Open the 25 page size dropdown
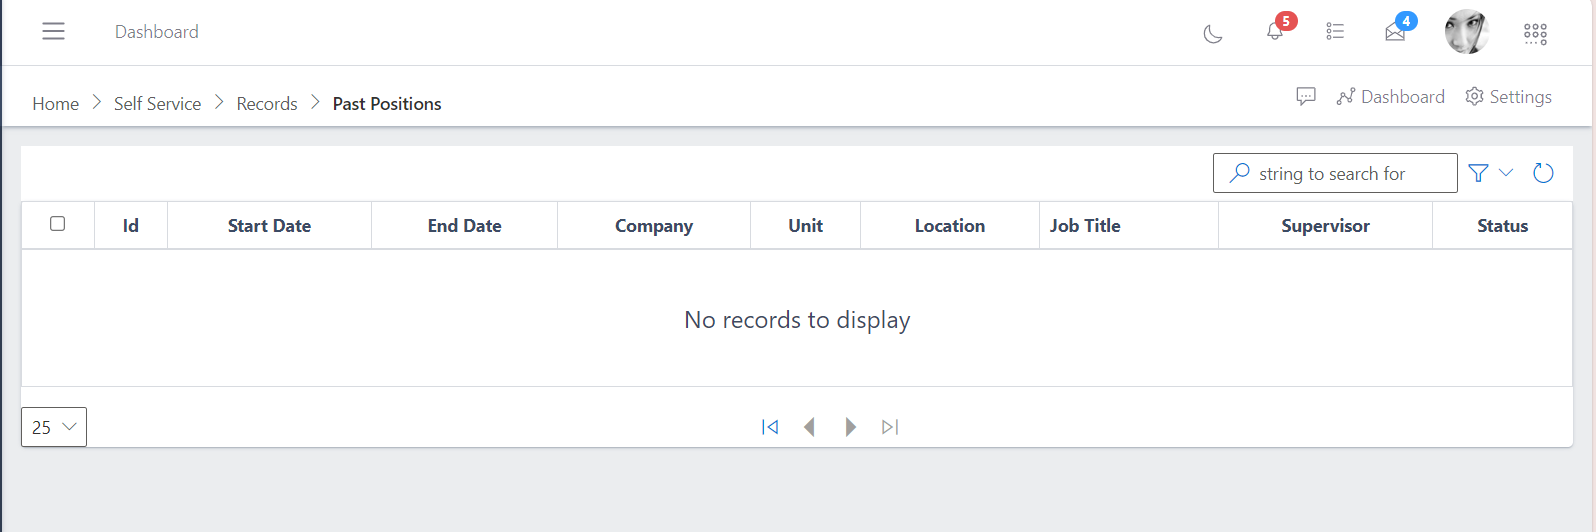 click(x=54, y=427)
